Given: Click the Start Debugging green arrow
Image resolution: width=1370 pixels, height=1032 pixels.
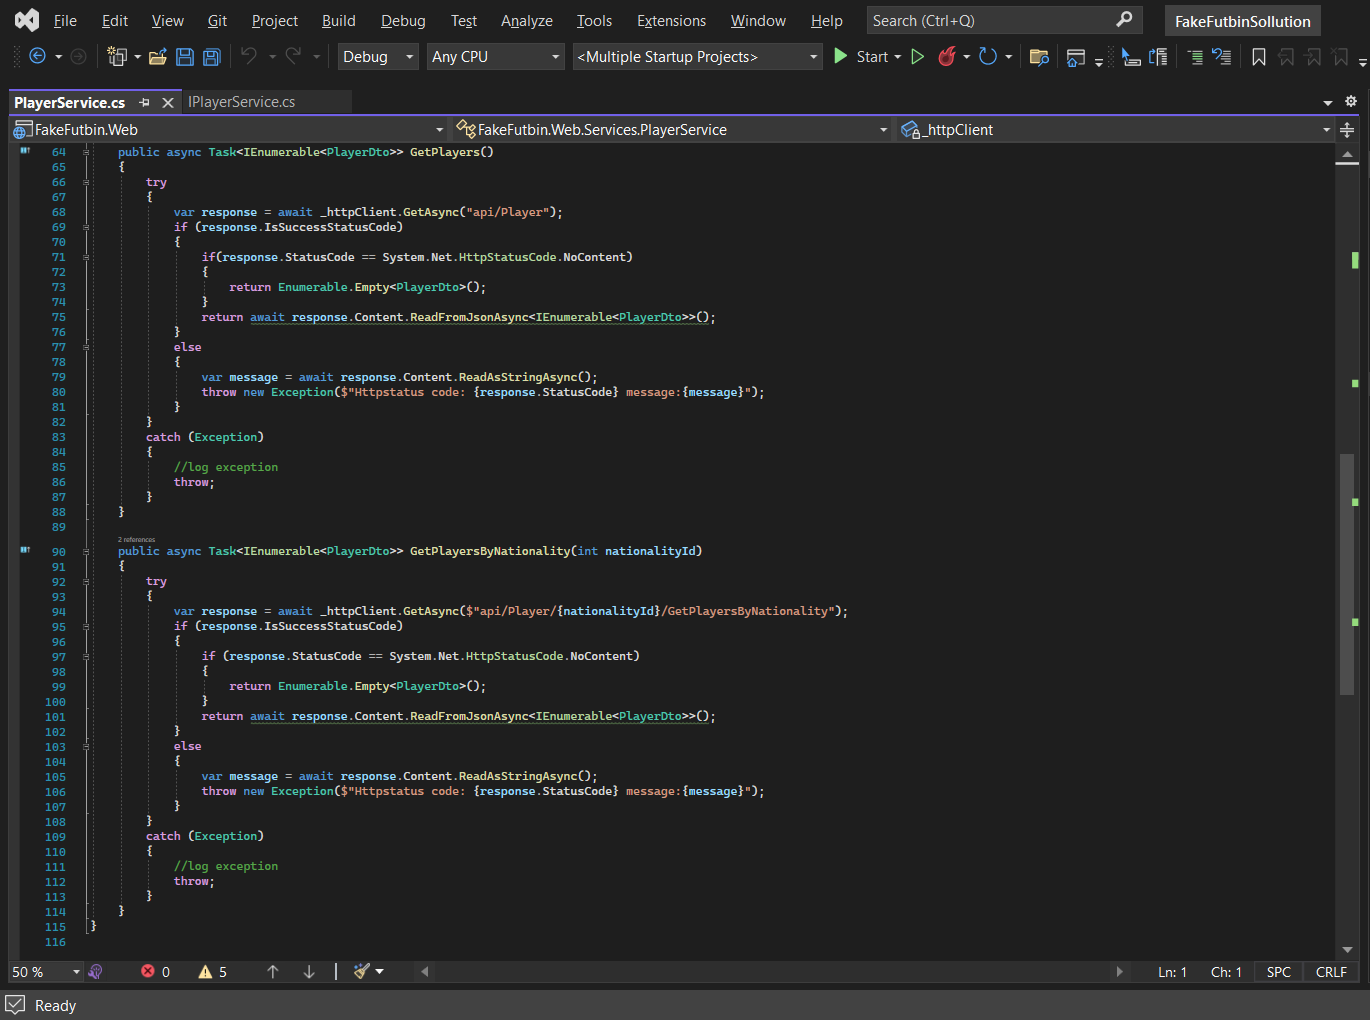Looking at the screenshot, I should pos(841,57).
